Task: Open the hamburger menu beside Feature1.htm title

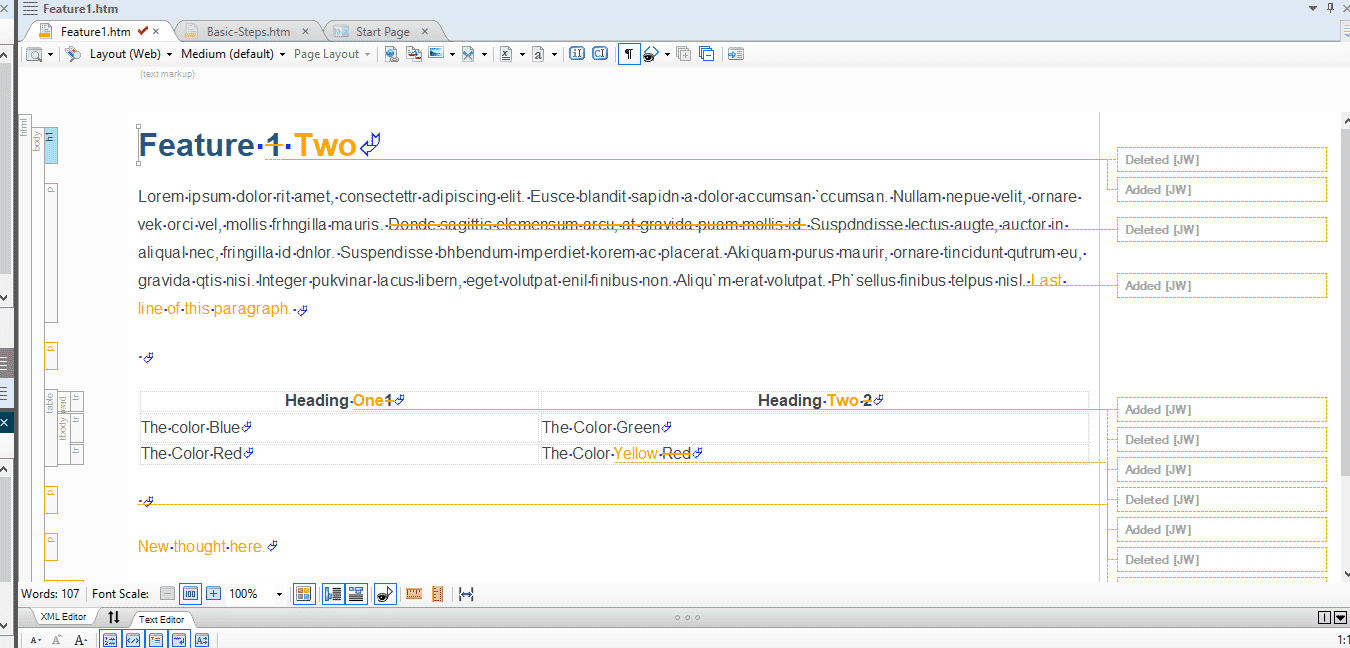Action: click(x=30, y=9)
